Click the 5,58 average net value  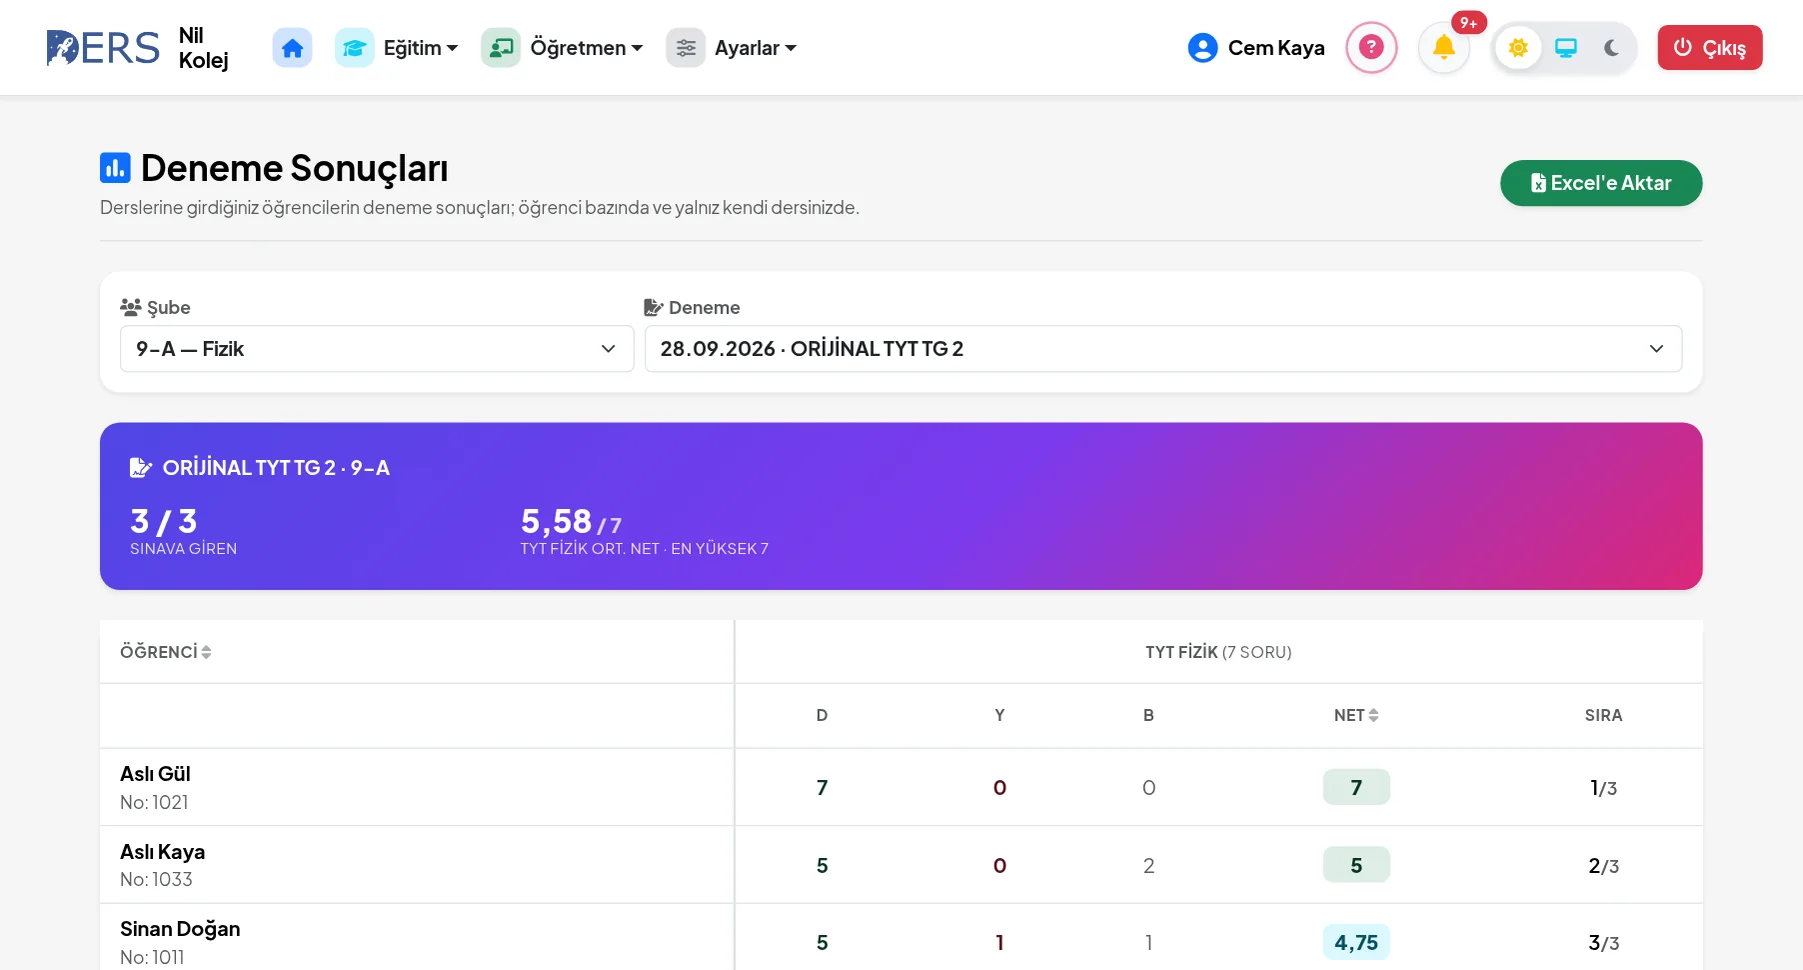pos(556,521)
